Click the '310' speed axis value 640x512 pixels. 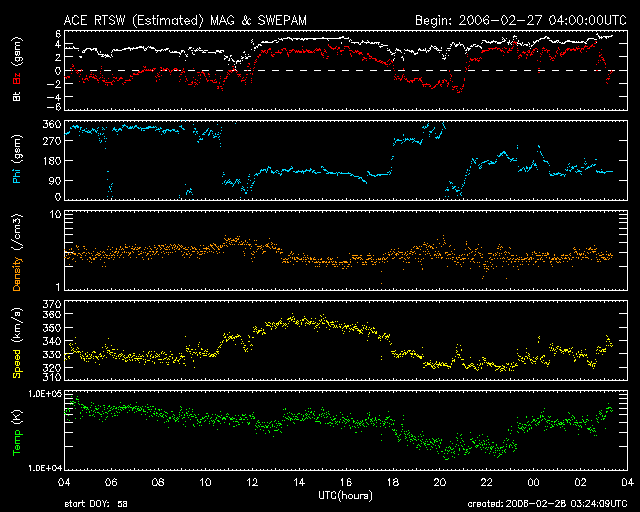[52, 376]
